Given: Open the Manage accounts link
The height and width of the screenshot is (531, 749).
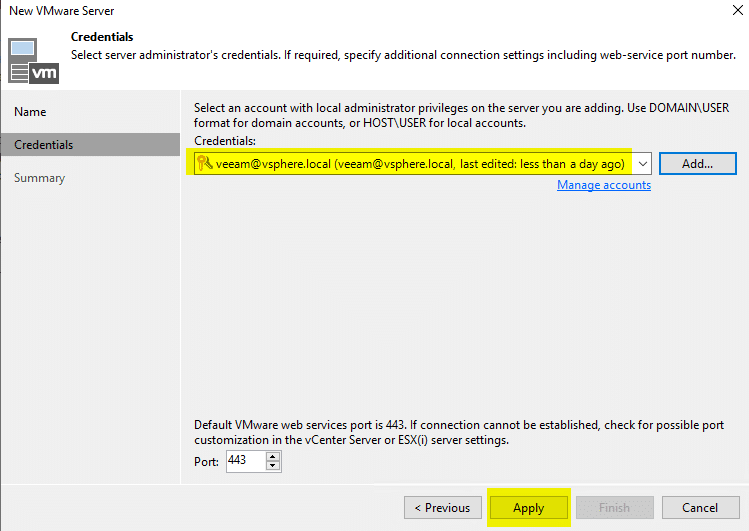Looking at the screenshot, I should (604, 185).
